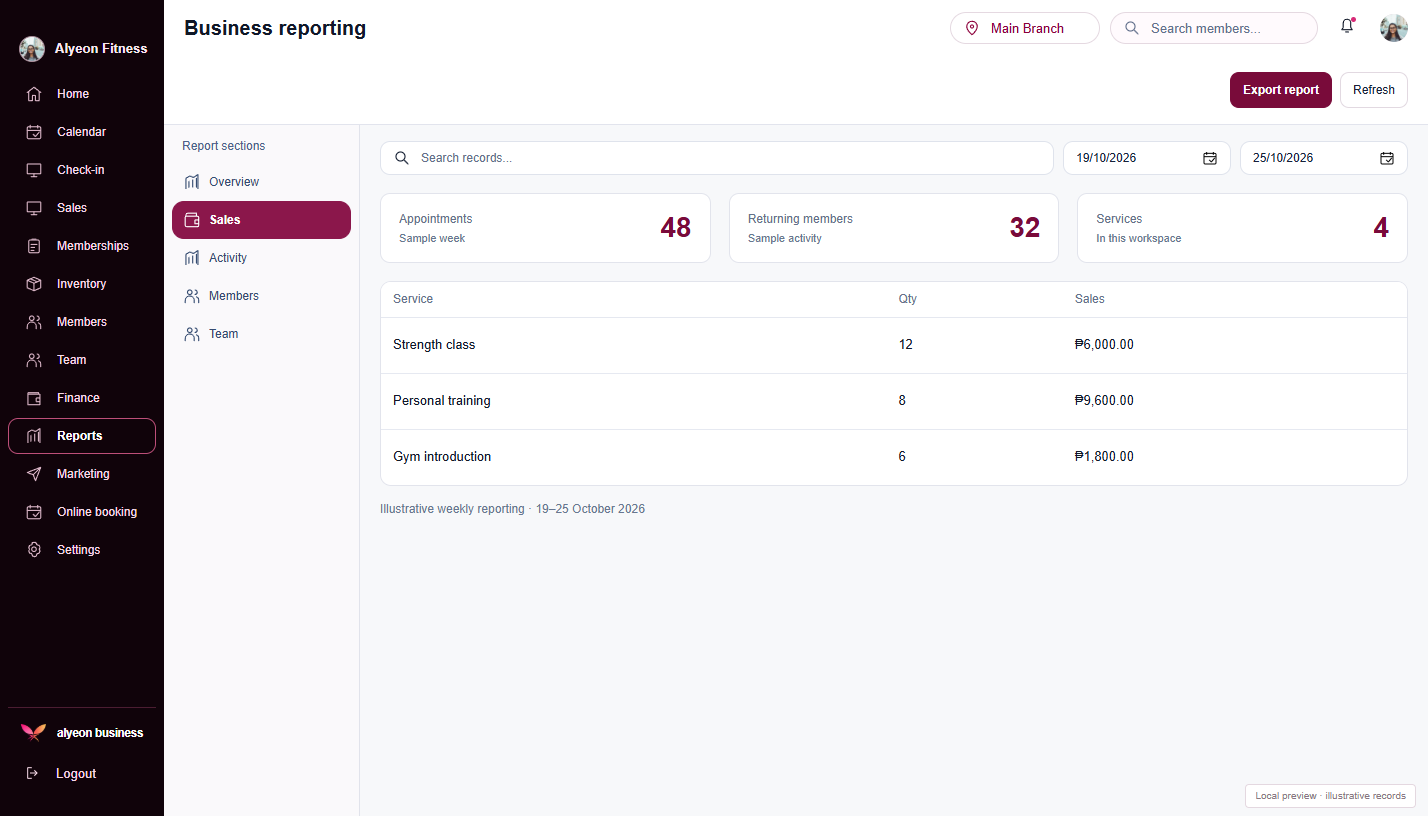Select Team in the main sidebar

[82, 360]
